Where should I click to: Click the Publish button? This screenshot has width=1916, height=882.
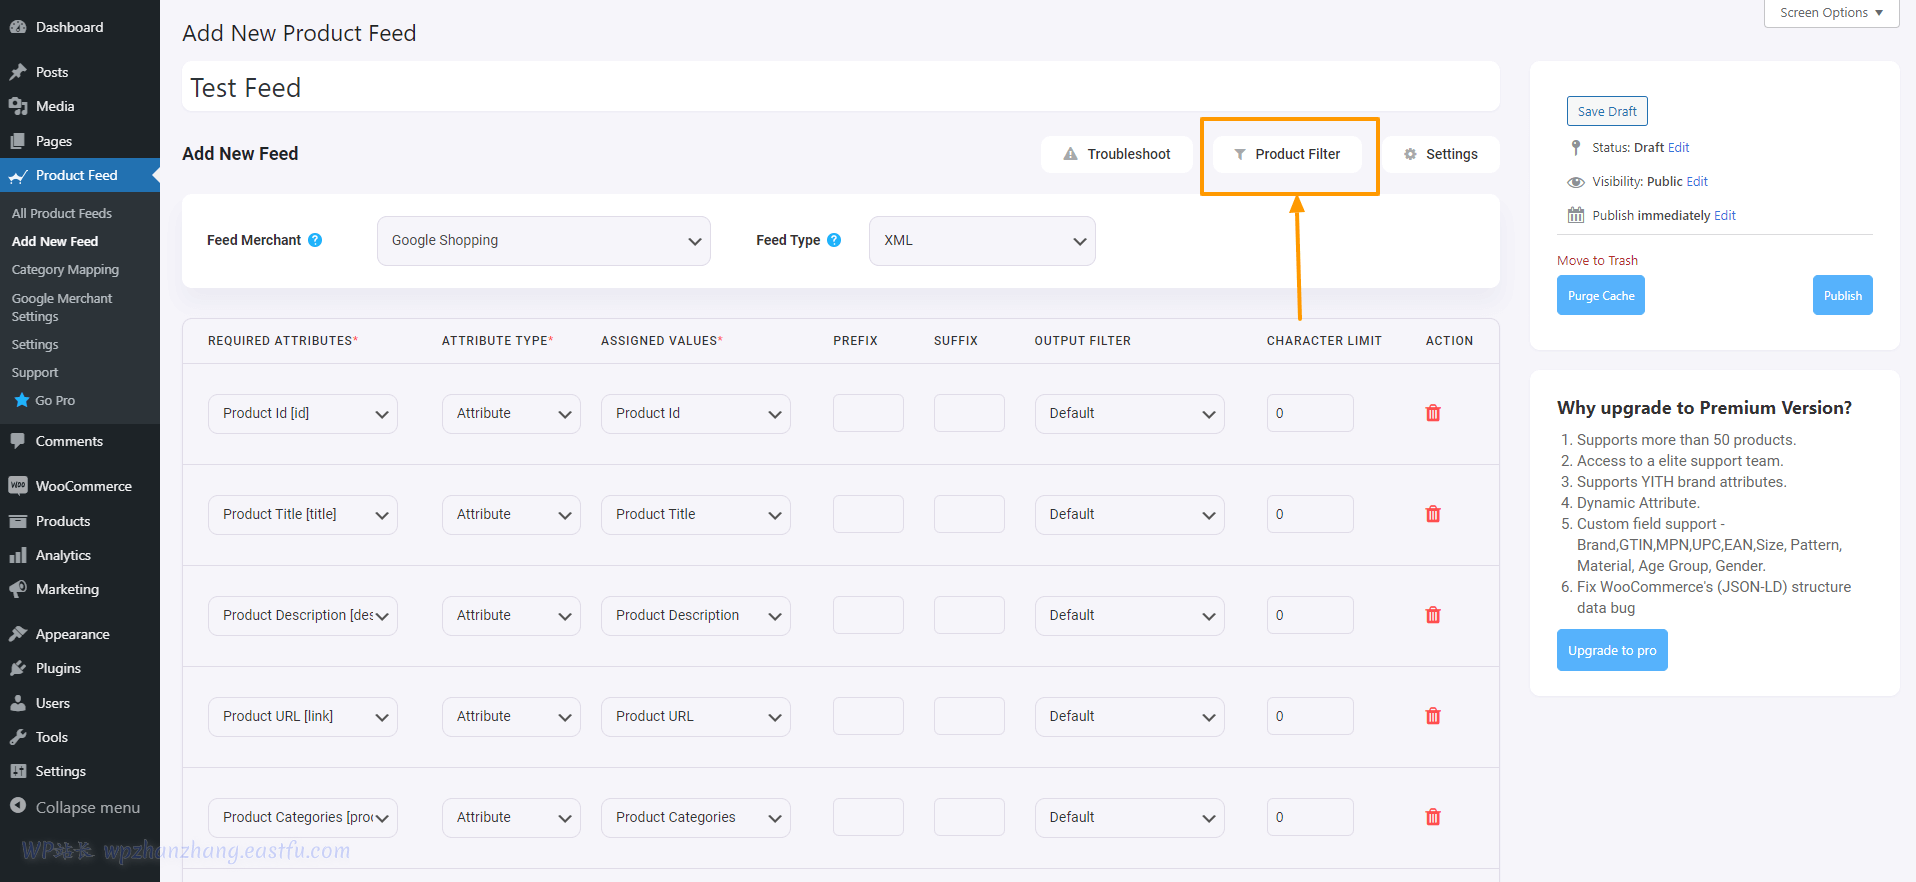1841,296
